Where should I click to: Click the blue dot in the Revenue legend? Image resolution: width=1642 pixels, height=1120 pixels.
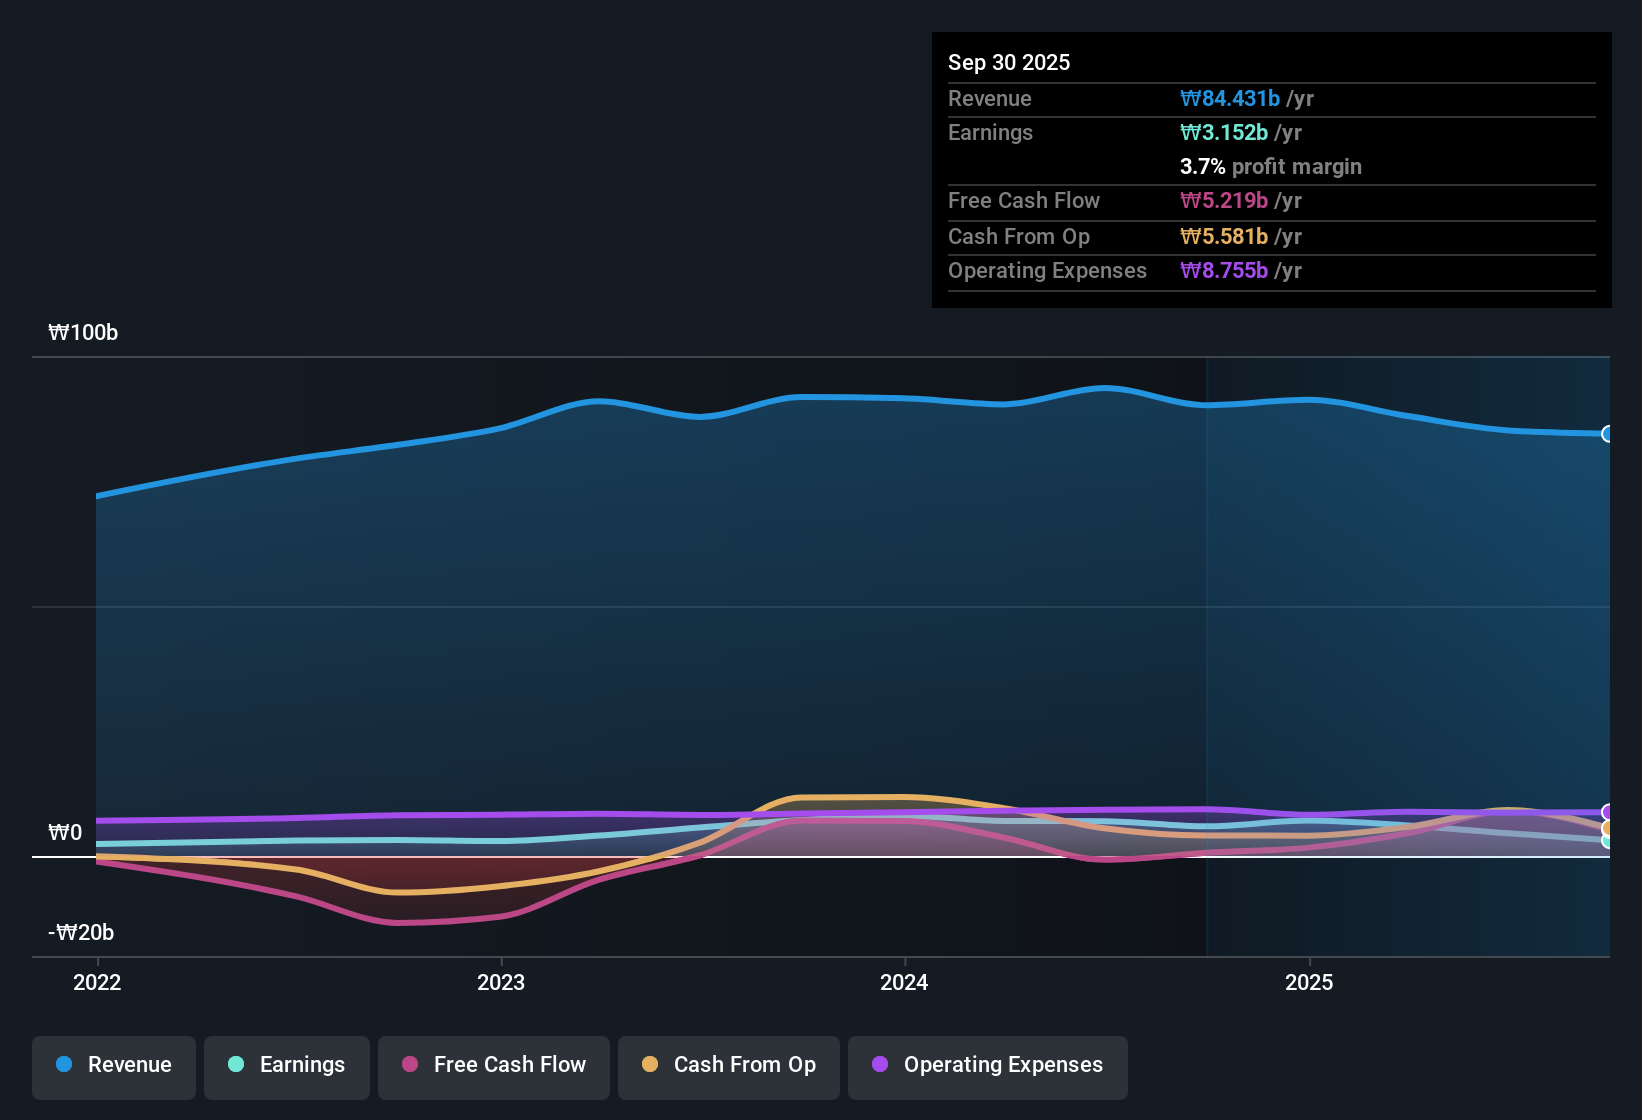click(64, 1065)
